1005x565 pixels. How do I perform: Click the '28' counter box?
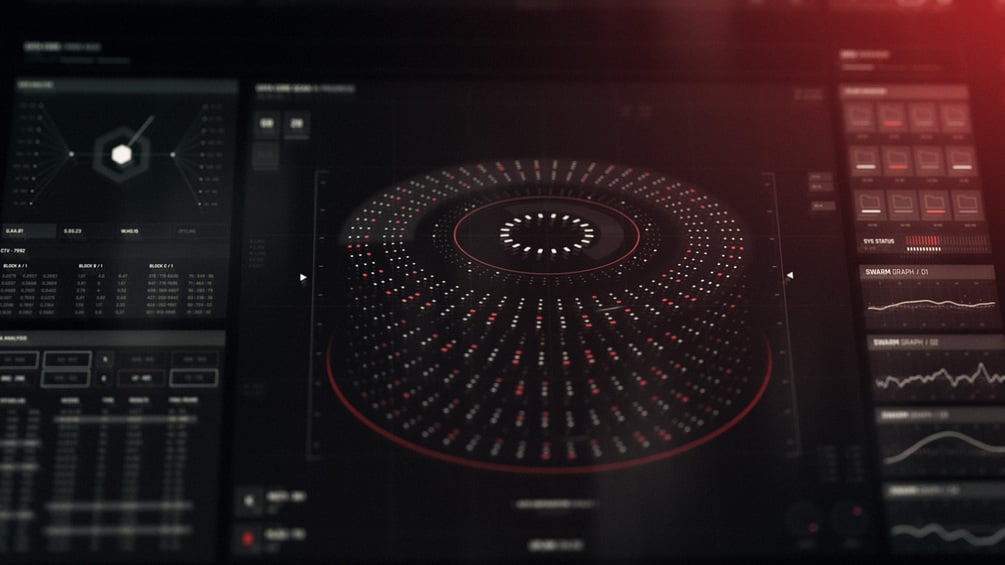(297, 123)
